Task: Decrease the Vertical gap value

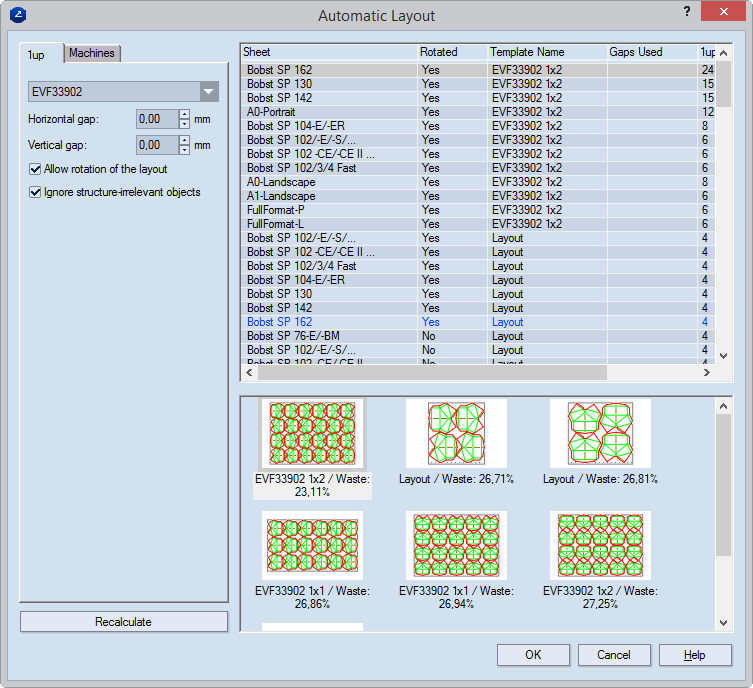Action: pyautogui.click(x=184, y=150)
